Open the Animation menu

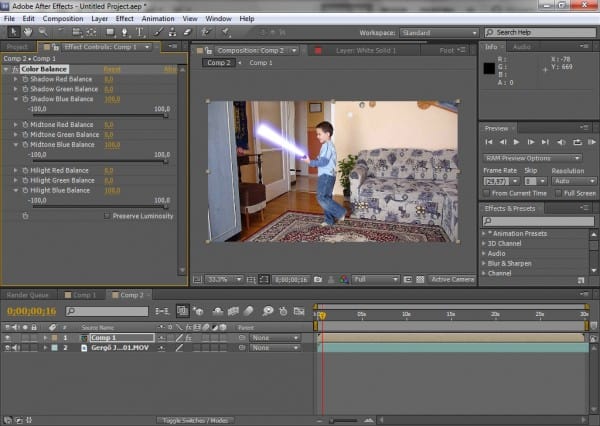click(158, 18)
